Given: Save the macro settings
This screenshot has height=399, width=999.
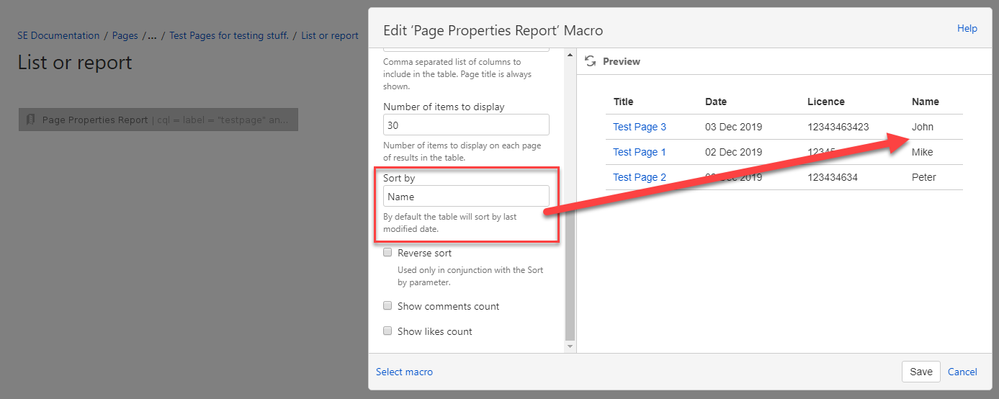Looking at the screenshot, I should click(x=921, y=372).
